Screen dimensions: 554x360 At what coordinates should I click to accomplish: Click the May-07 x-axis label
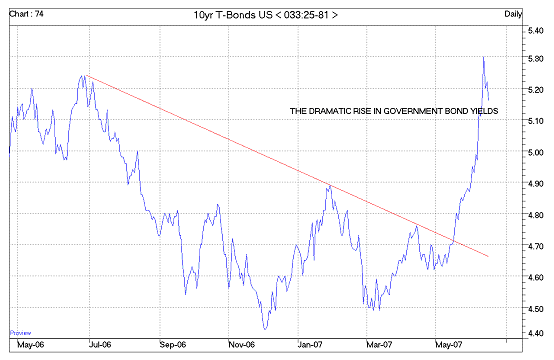click(x=448, y=344)
